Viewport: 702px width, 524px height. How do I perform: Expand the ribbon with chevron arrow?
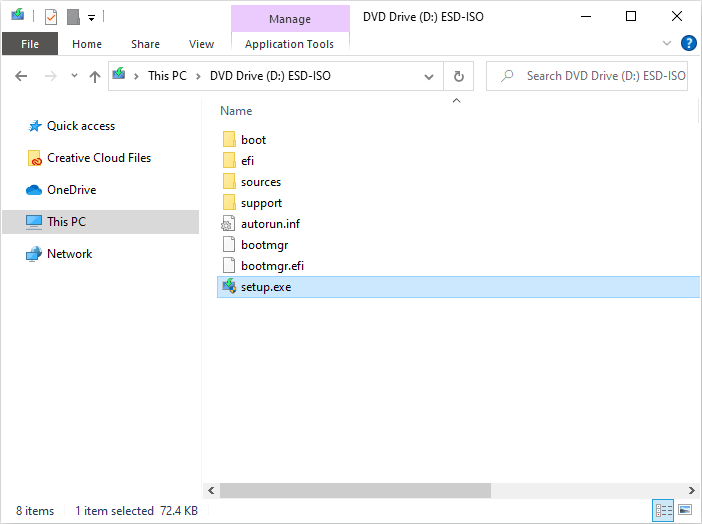[667, 43]
